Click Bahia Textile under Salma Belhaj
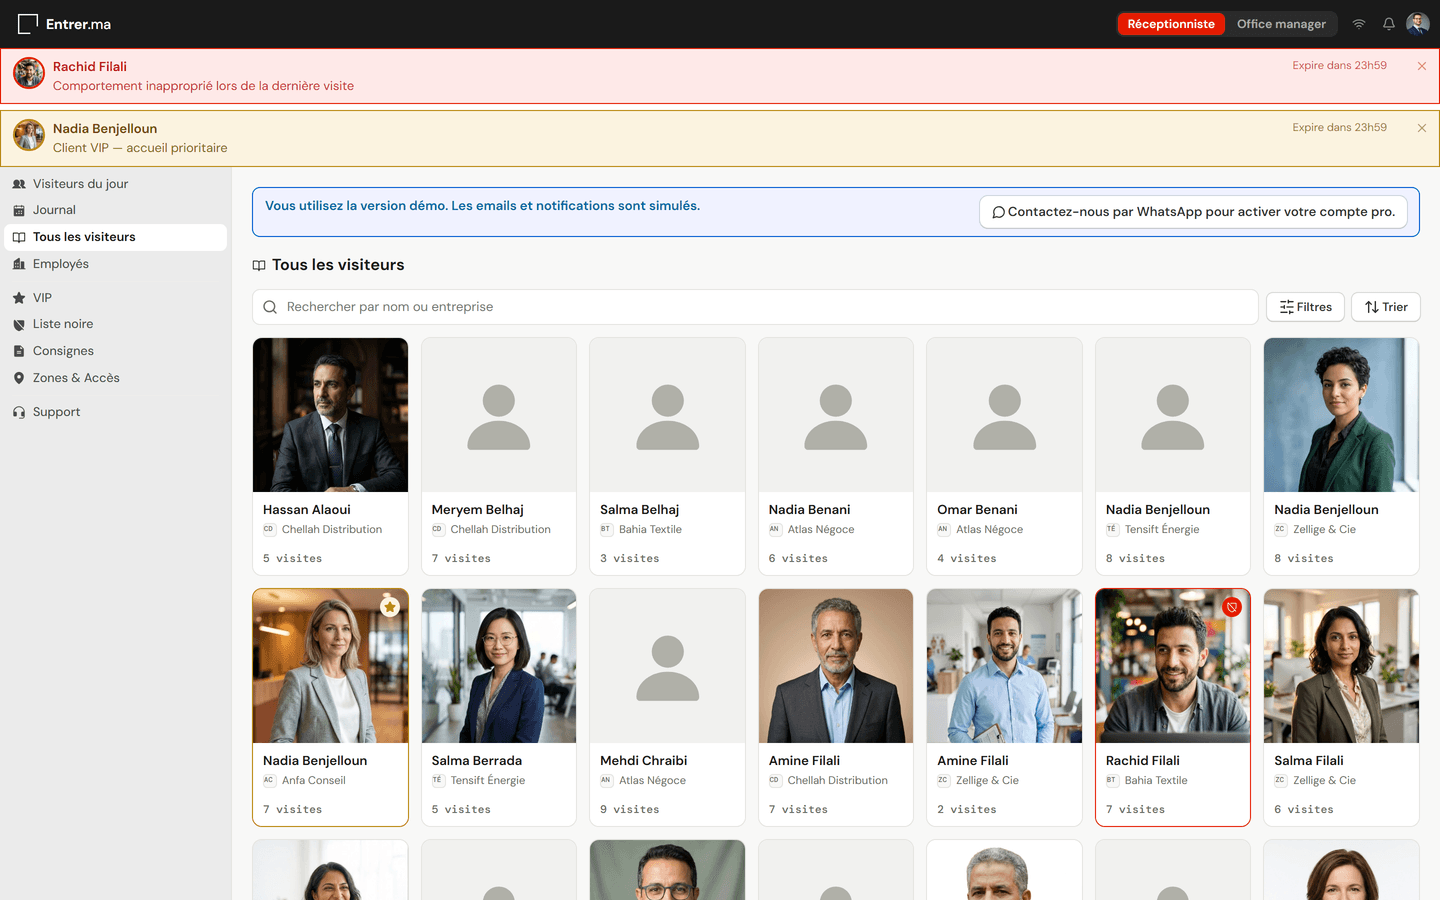Screen dimensions: 1440x900 (650, 530)
